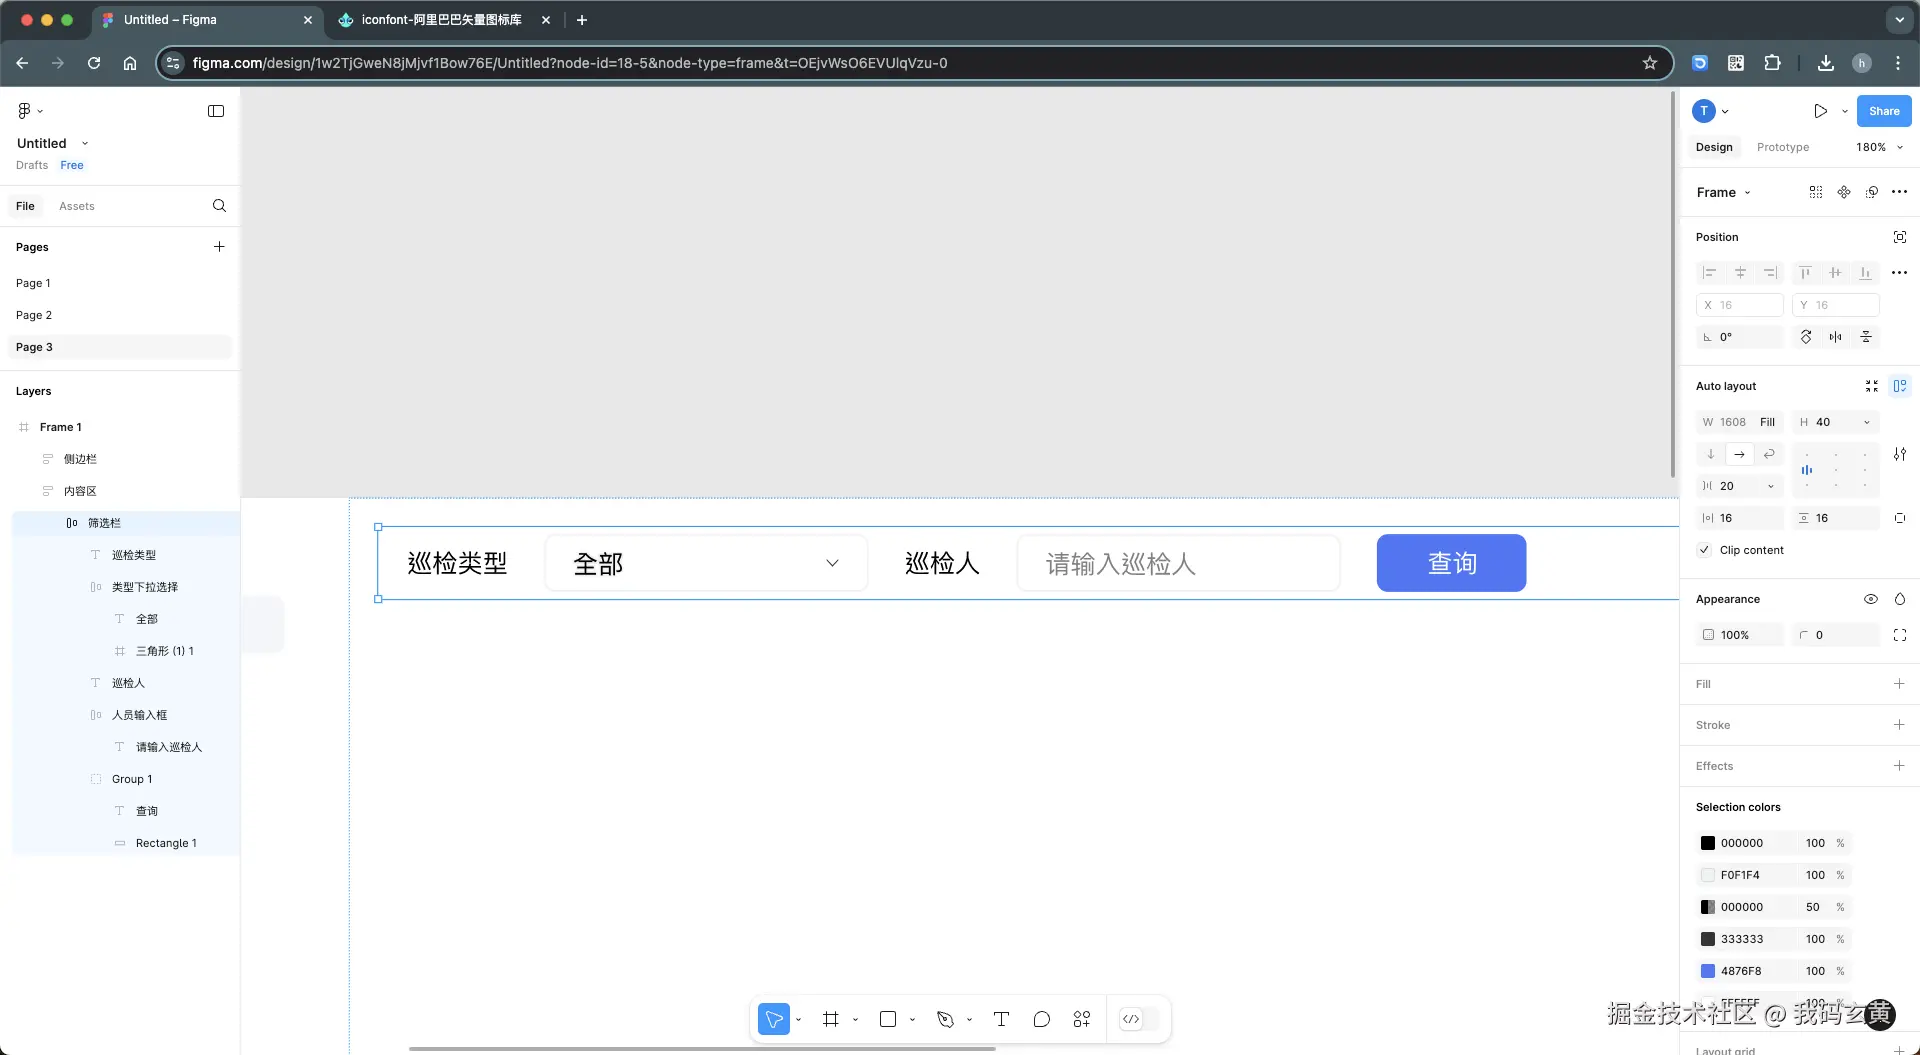The height and width of the screenshot is (1055, 1920).
Task: Add a fill with plus icon
Action: [1899, 684]
